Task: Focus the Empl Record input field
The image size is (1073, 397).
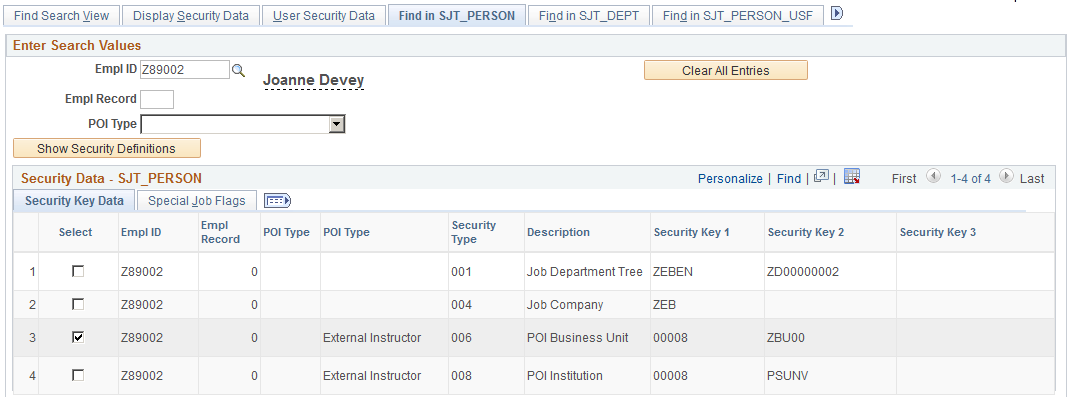Action: (x=157, y=99)
